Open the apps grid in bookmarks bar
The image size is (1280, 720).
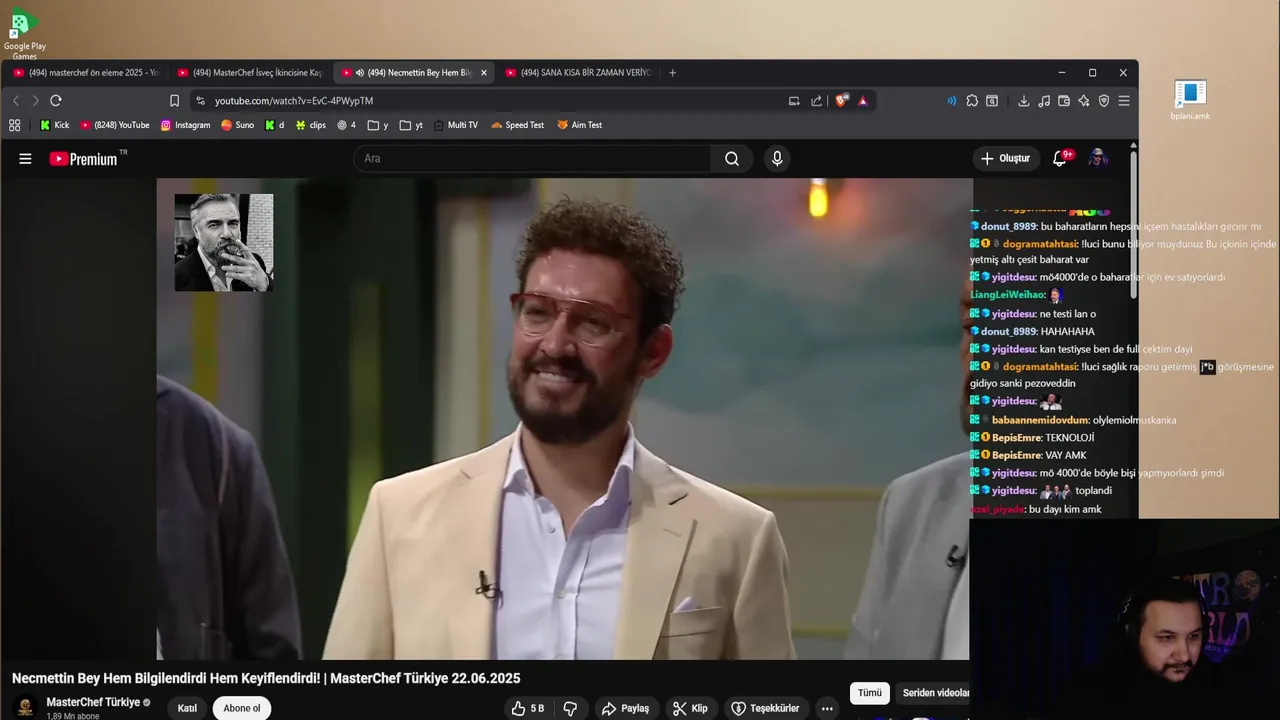14,125
